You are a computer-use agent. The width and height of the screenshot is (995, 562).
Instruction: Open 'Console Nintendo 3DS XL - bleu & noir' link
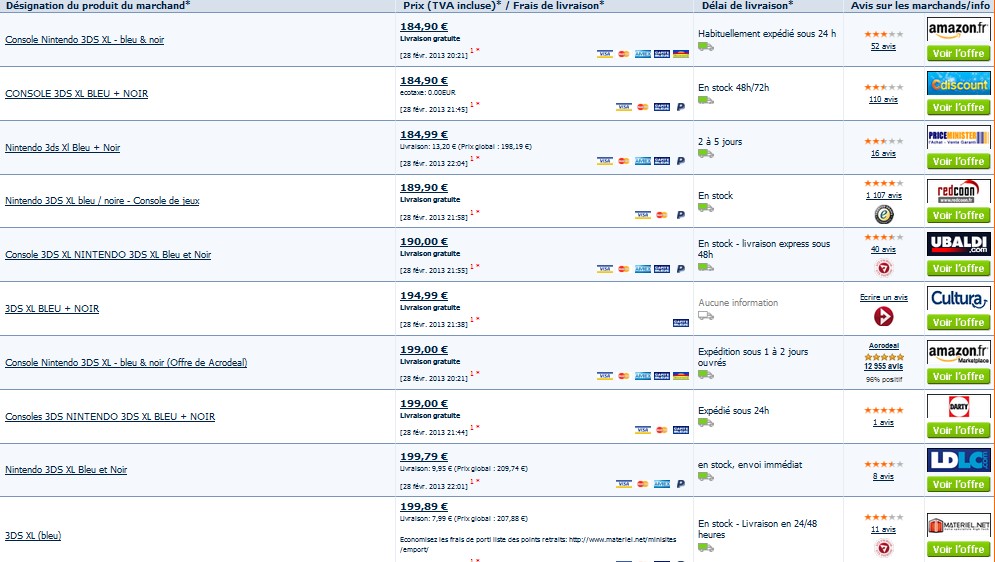pyautogui.click(x=84, y=39)
